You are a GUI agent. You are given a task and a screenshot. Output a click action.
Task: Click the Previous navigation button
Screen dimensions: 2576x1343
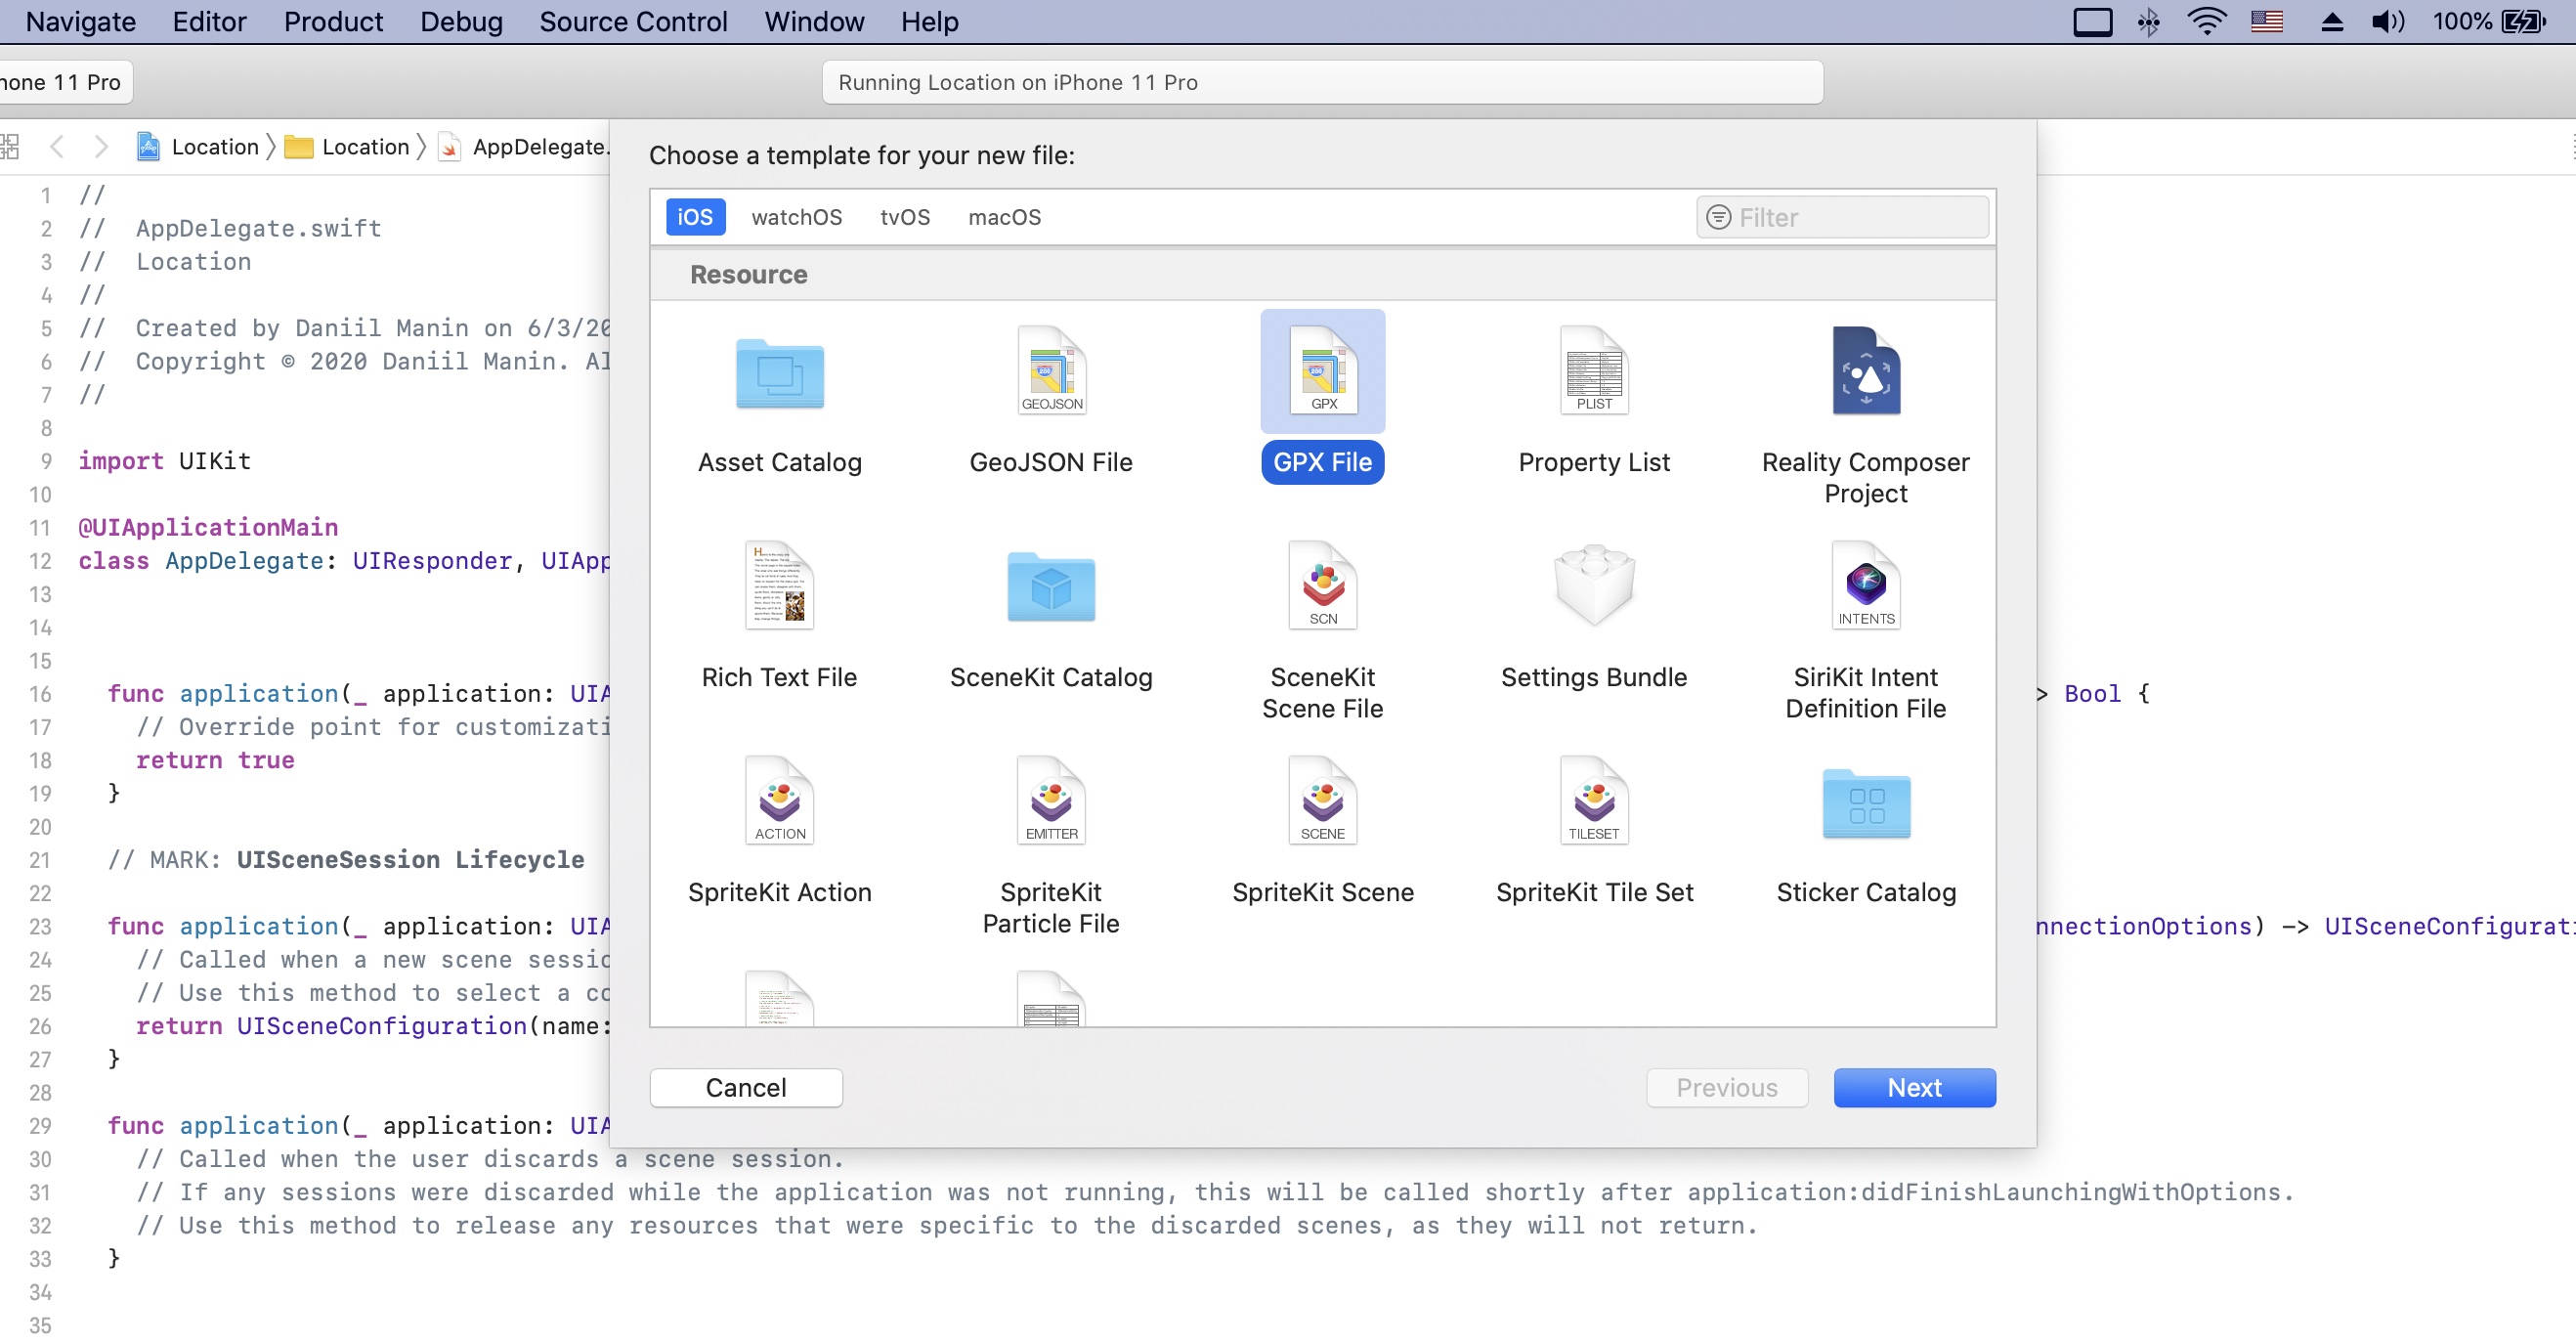point(1726,1087)
